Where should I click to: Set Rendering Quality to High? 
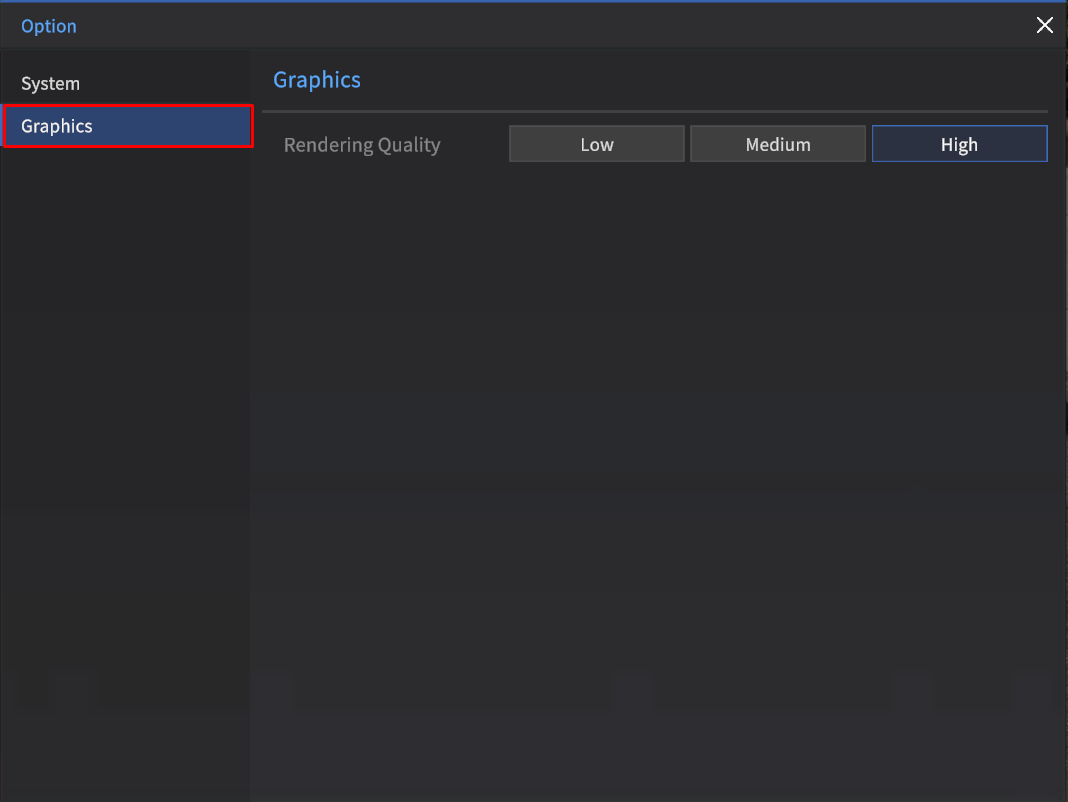coord(958,144)
